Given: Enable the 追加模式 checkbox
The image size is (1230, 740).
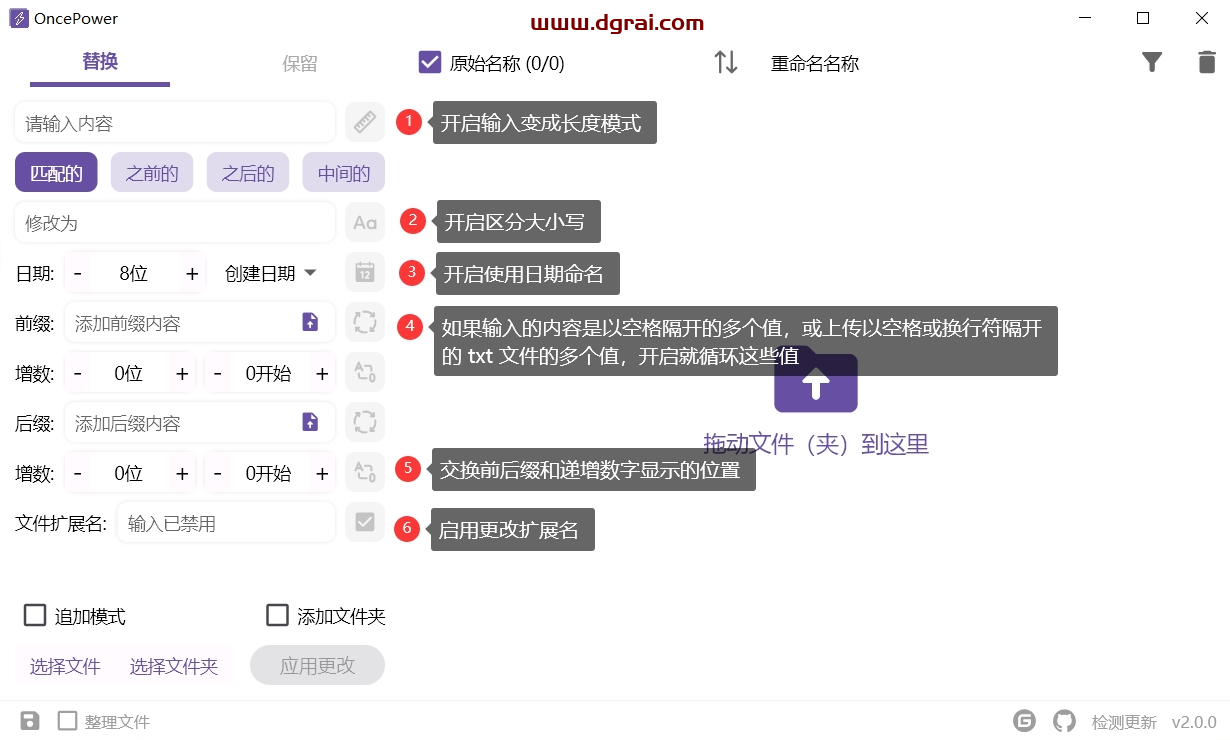Looking at the screenshot, I should coord(35,615).
